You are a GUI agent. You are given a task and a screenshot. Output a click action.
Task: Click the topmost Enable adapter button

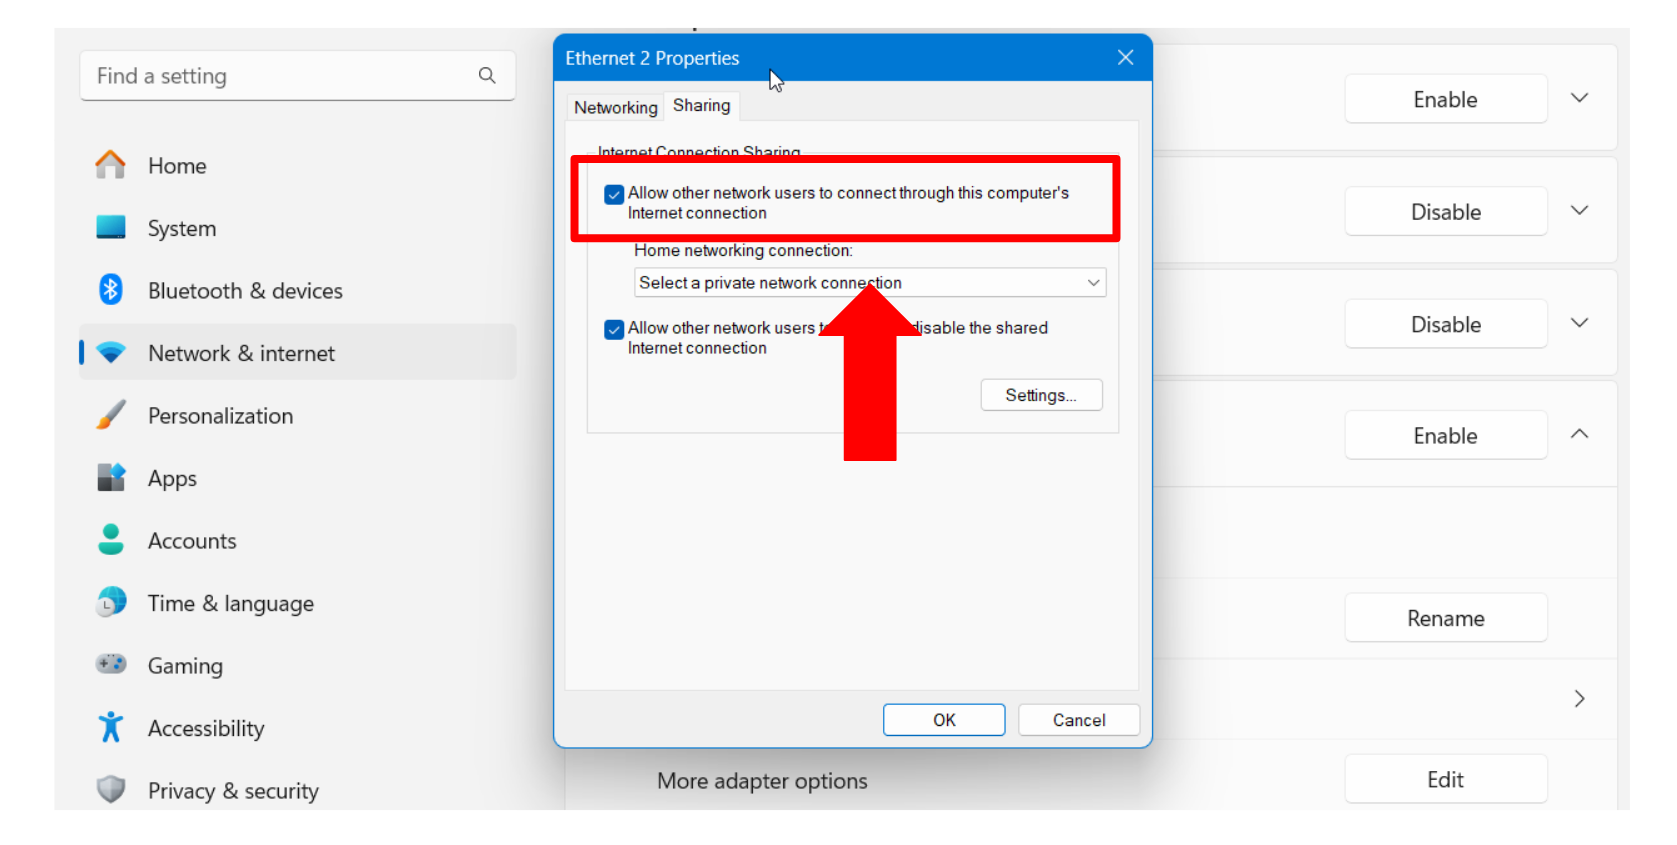1445,99
